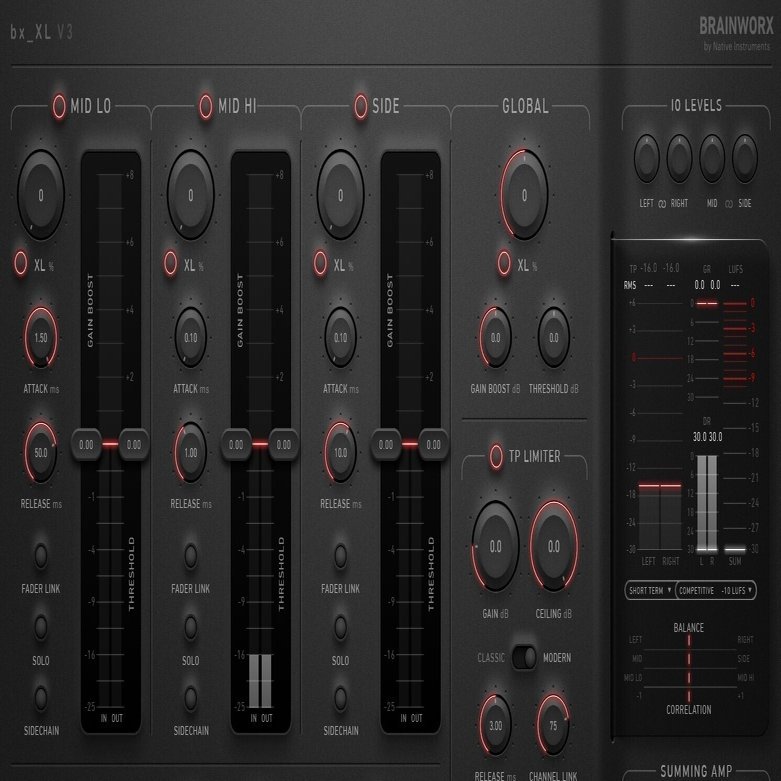Click the GR 0.0 0.0 readout
The height and width of the screenshot is (781, 781).
(x=707, y=285)
